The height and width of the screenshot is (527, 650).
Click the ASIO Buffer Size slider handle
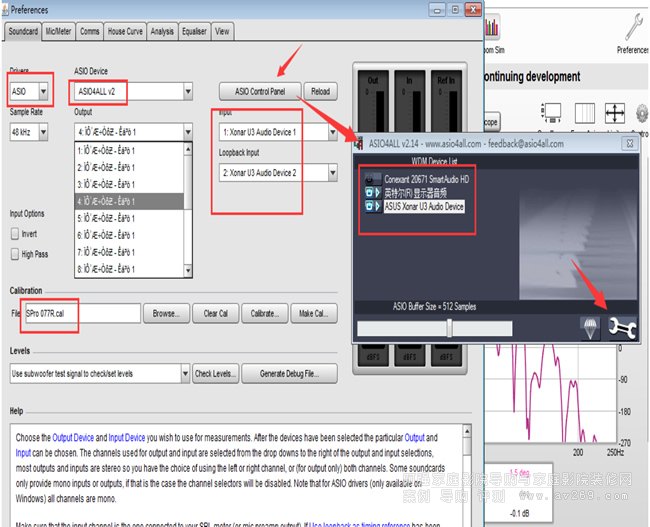pos(450,327)
